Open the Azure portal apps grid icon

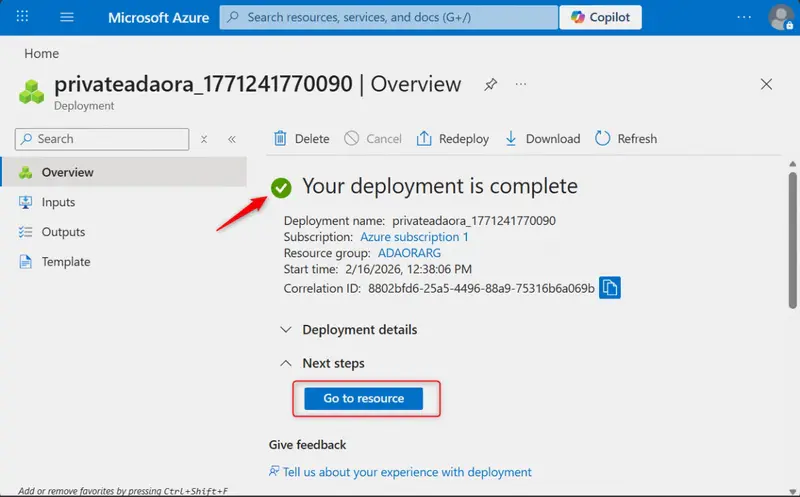tap(22, 16)
